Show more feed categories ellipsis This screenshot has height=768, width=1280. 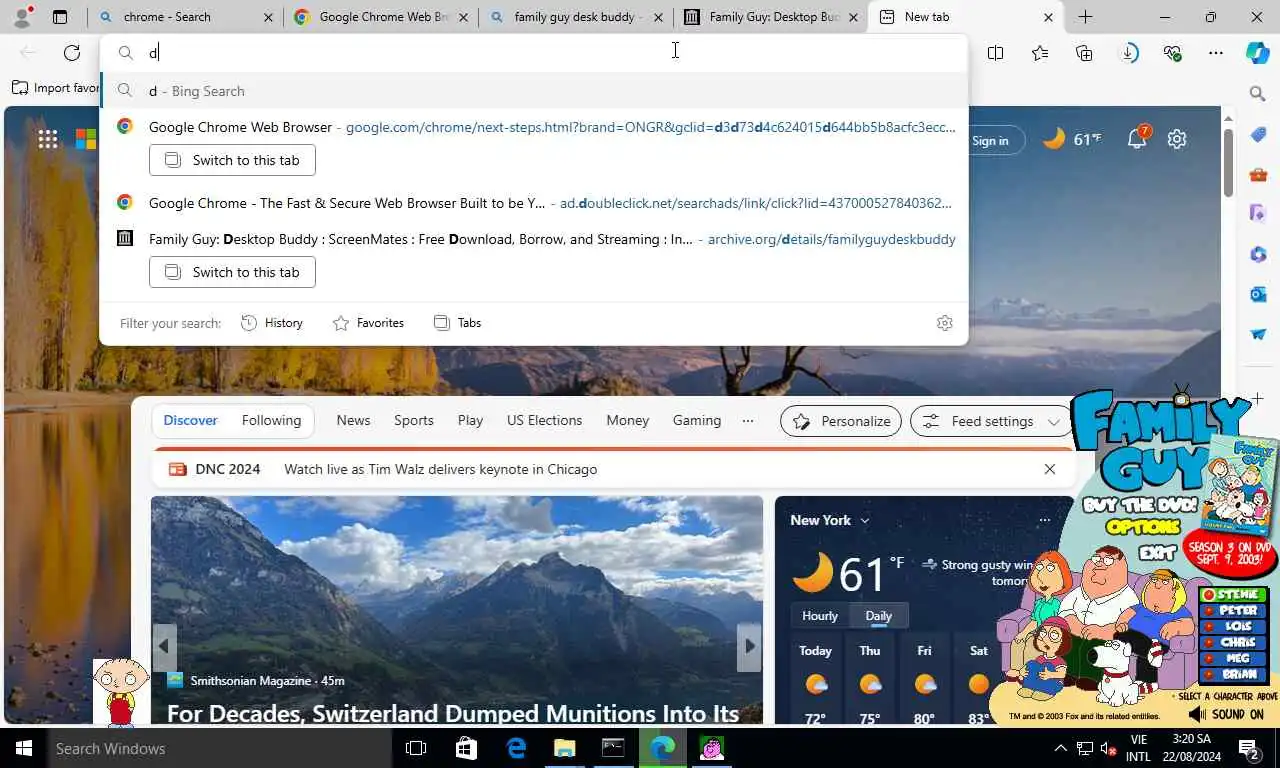748,420
